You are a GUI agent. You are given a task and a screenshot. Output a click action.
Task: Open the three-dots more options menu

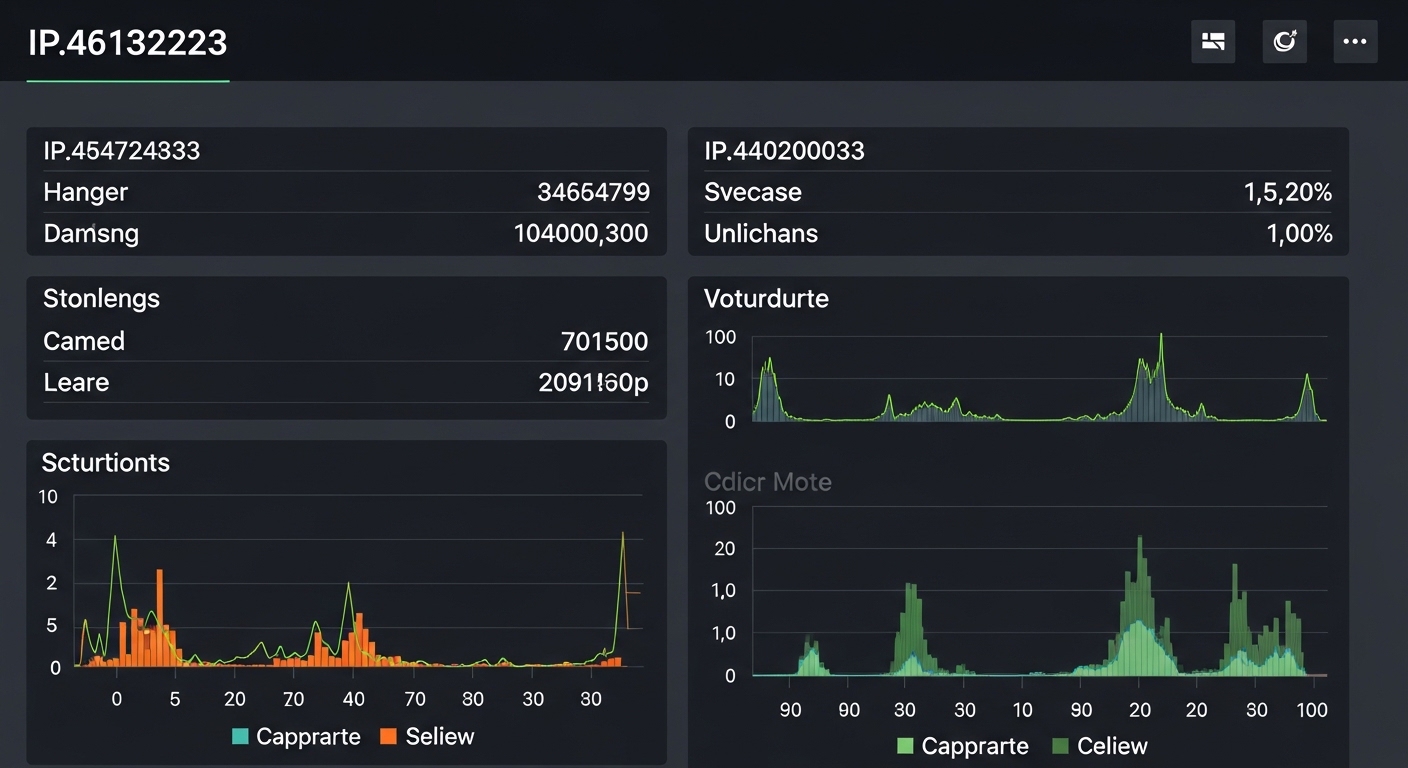(1355, 42)
